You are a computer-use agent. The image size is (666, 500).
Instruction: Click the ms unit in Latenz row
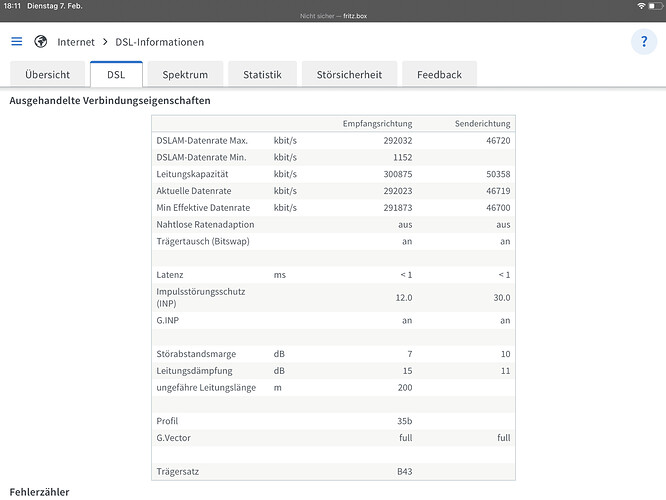279,275
